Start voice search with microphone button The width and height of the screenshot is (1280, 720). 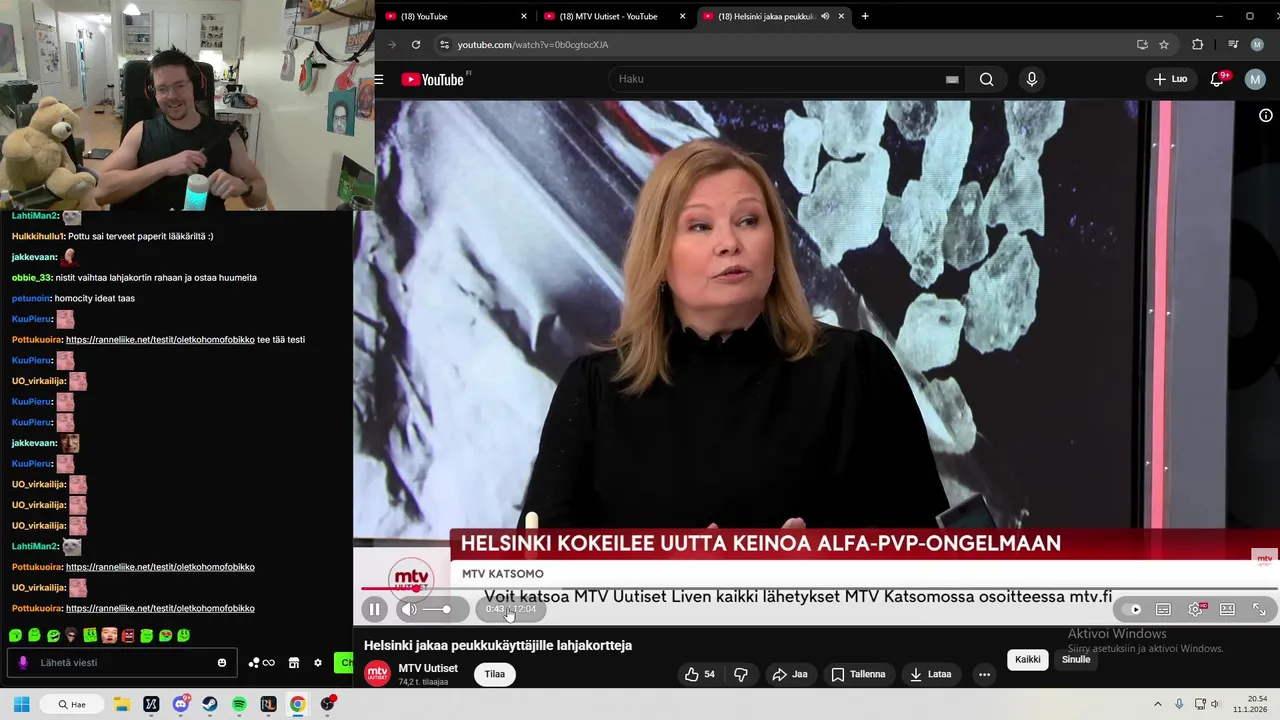[x=1031, y=79]
